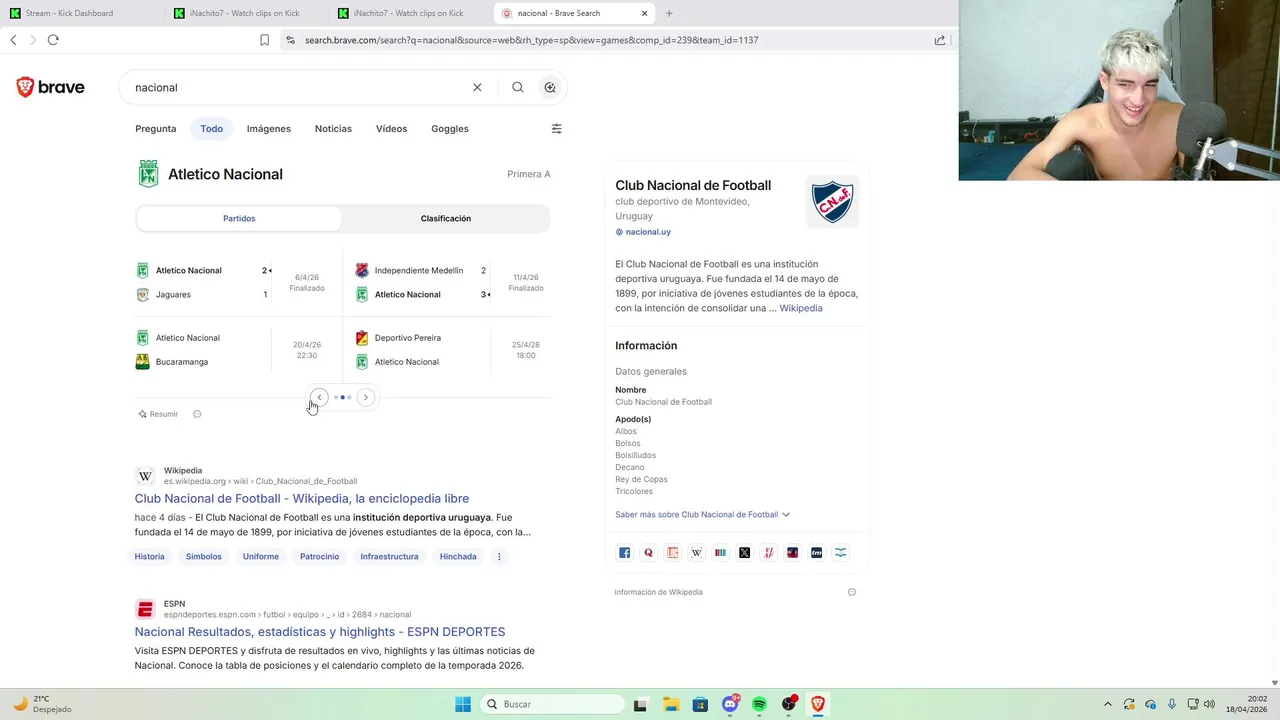Open the AI answer icon in search box
Viewport: 1280px width, 720px height.
[550, 87]
